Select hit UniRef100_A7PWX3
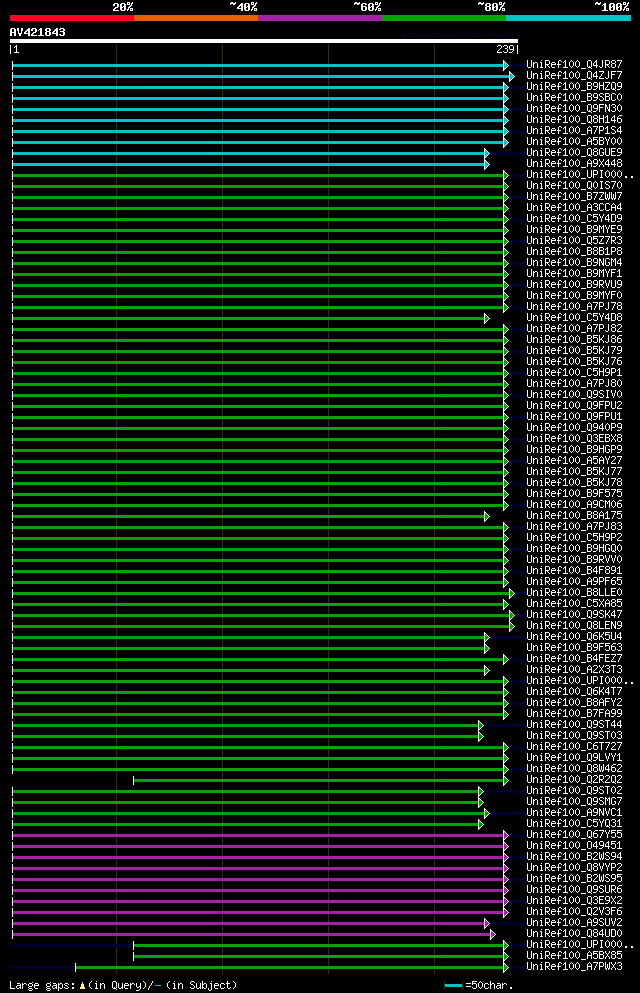Screen dimensions: 640x993 pos(574,966)
